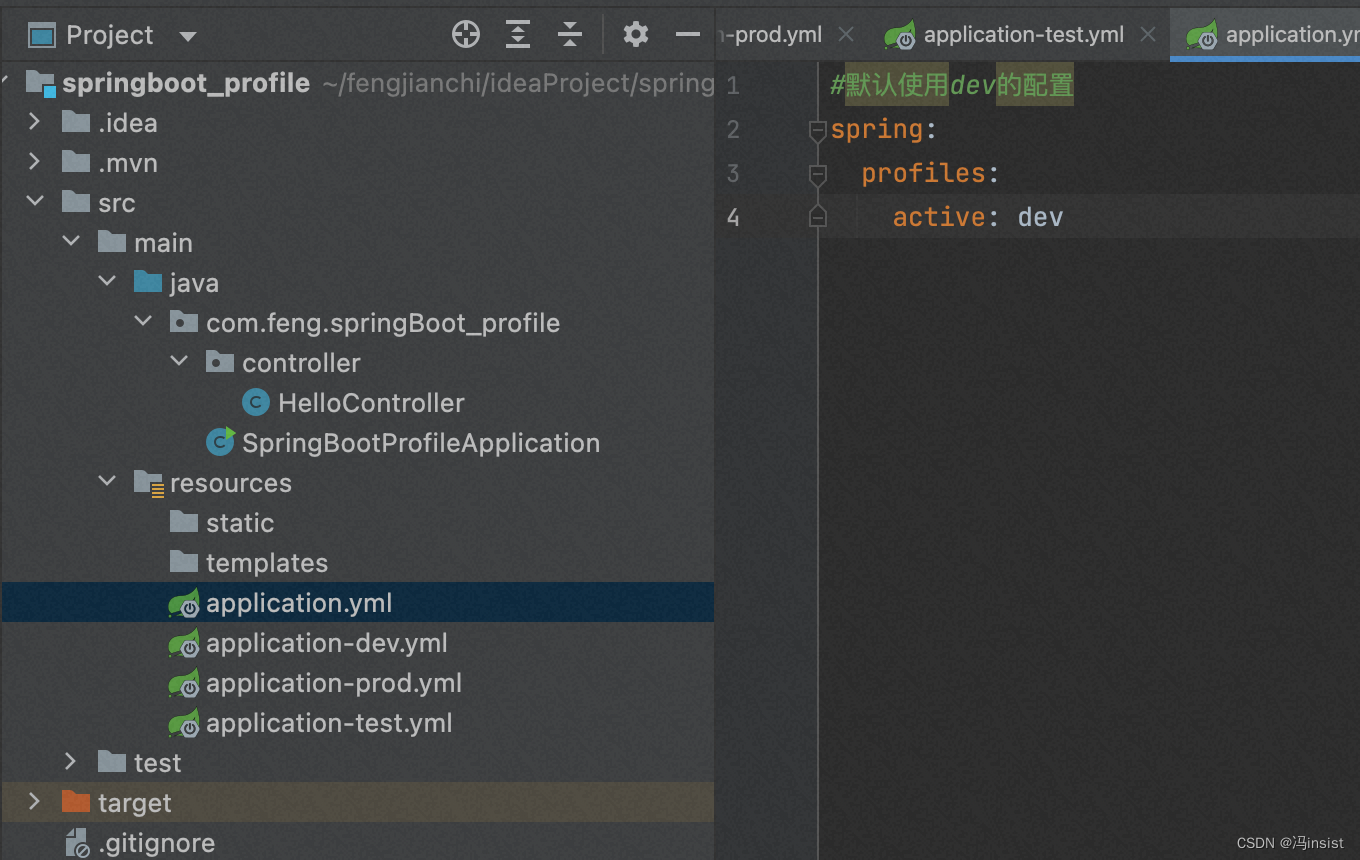Click the HelloController class icon
This screenshot has width=1360, height=860.
tap(256, 403)
